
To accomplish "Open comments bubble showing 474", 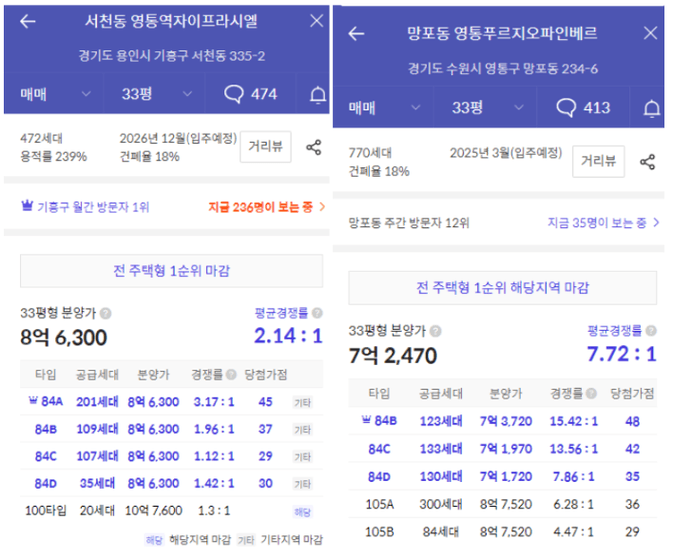I will [251, 94].
